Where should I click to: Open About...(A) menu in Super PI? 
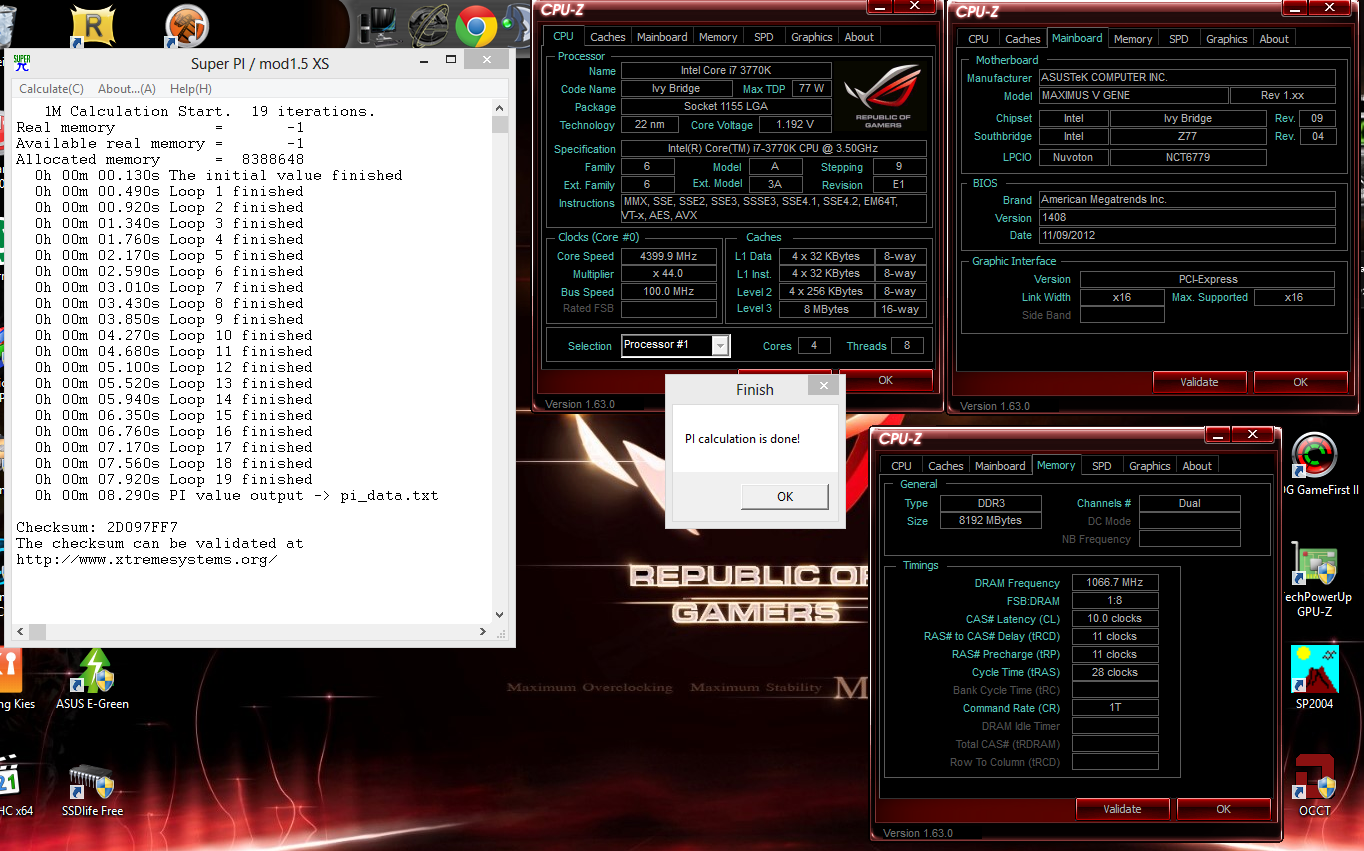click(127, 89)
